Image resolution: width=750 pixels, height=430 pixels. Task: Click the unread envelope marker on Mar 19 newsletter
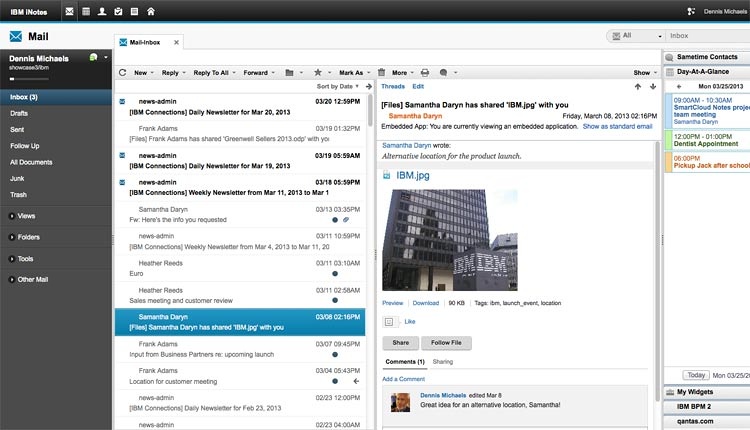point(122,155)
